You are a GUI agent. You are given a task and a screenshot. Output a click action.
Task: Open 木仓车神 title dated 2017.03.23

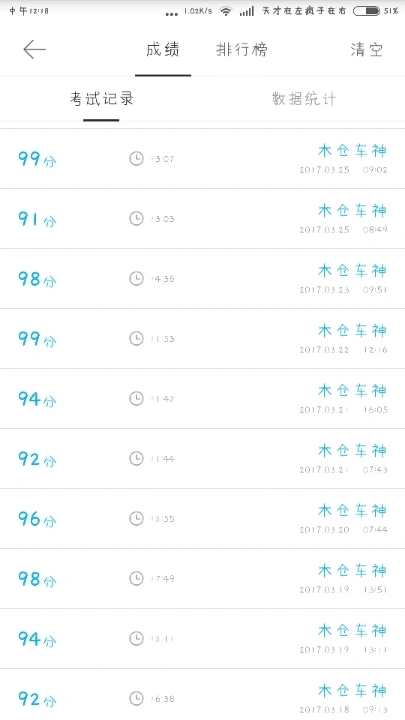(x=353, y=271)
